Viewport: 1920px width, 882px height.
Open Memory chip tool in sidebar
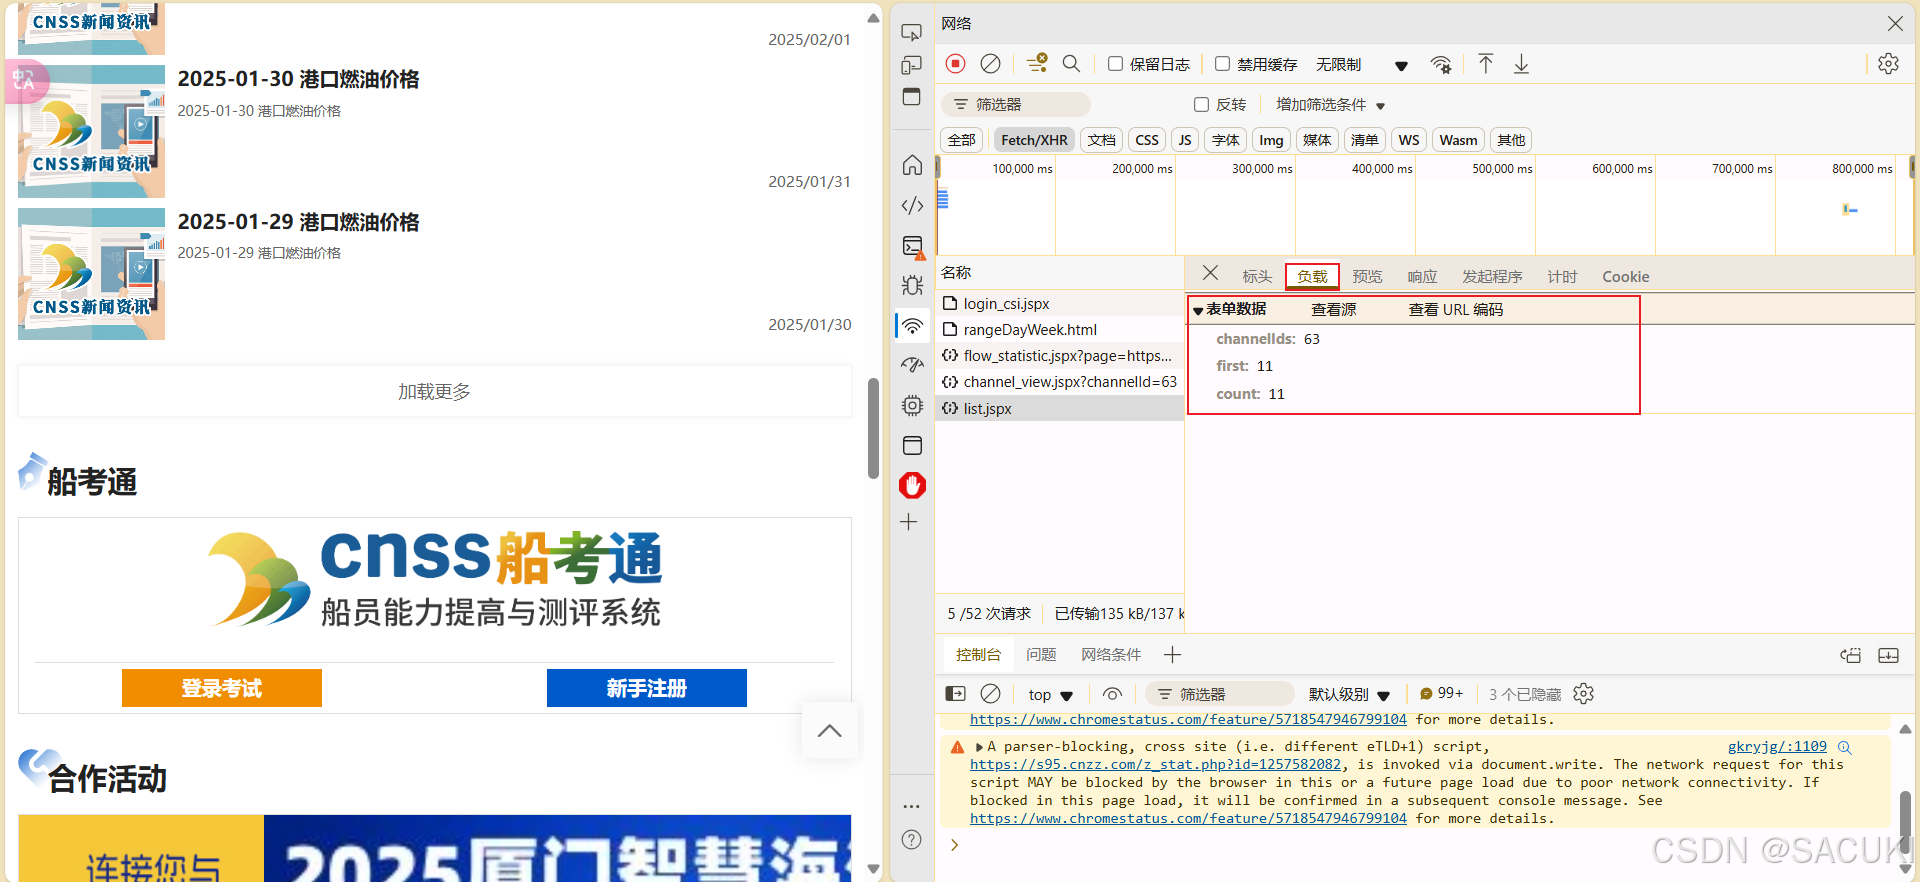[912, 405]
